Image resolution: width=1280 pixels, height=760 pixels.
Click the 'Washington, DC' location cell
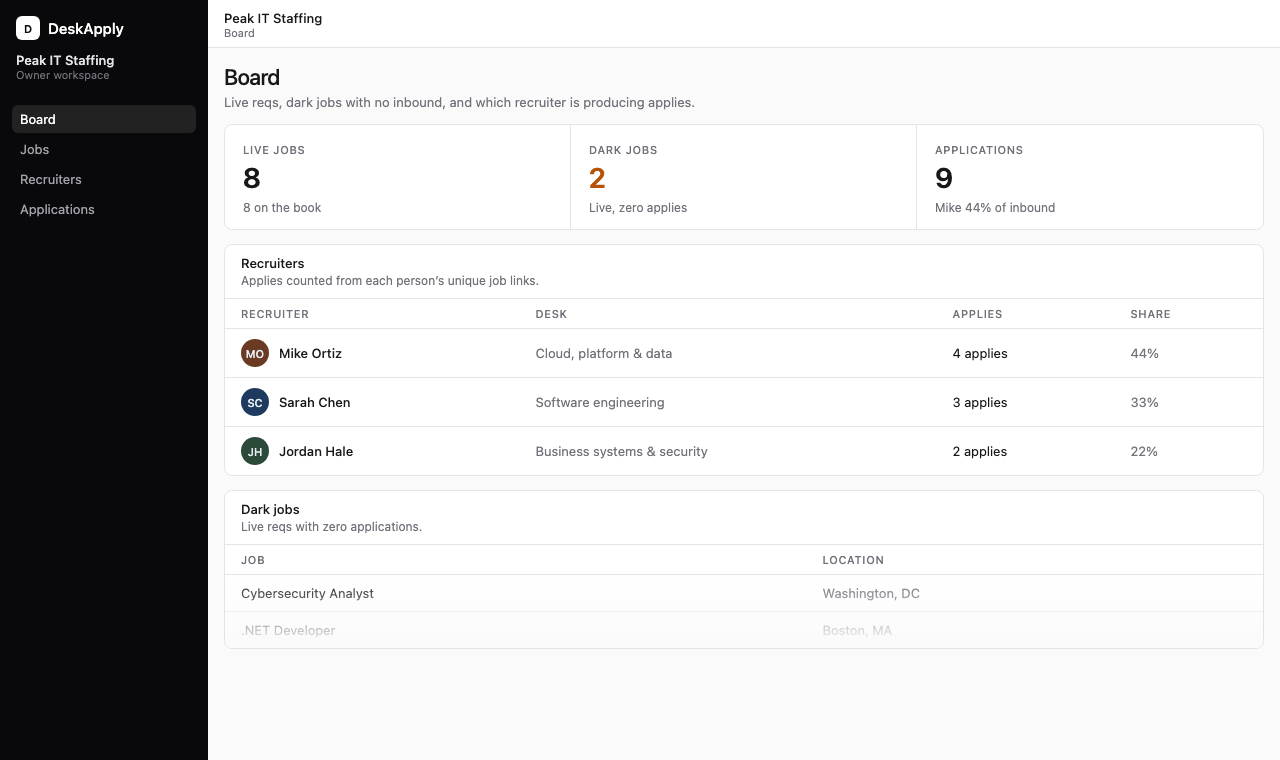(871, 593)
